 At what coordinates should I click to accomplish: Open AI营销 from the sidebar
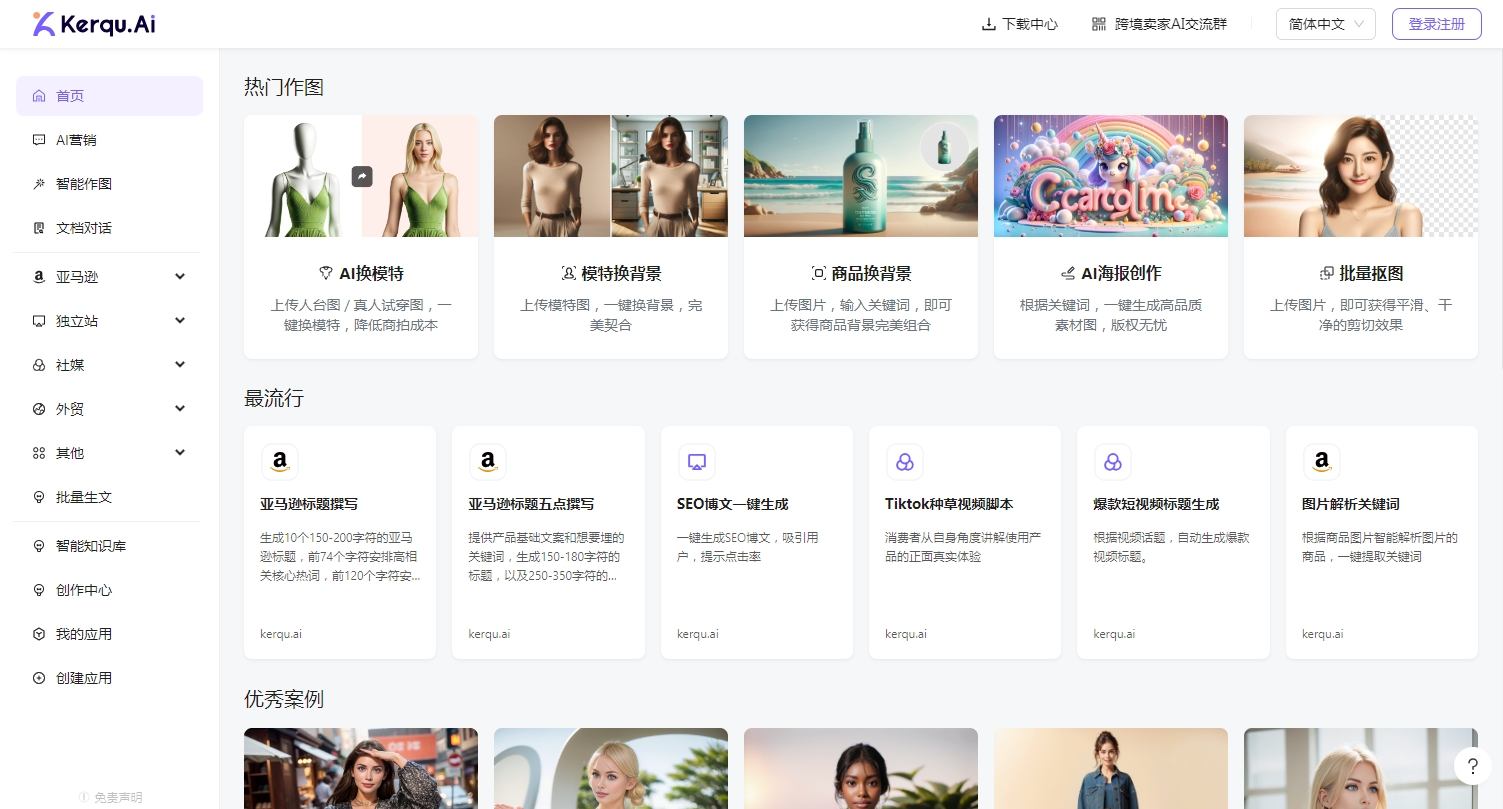pos(109,140)
